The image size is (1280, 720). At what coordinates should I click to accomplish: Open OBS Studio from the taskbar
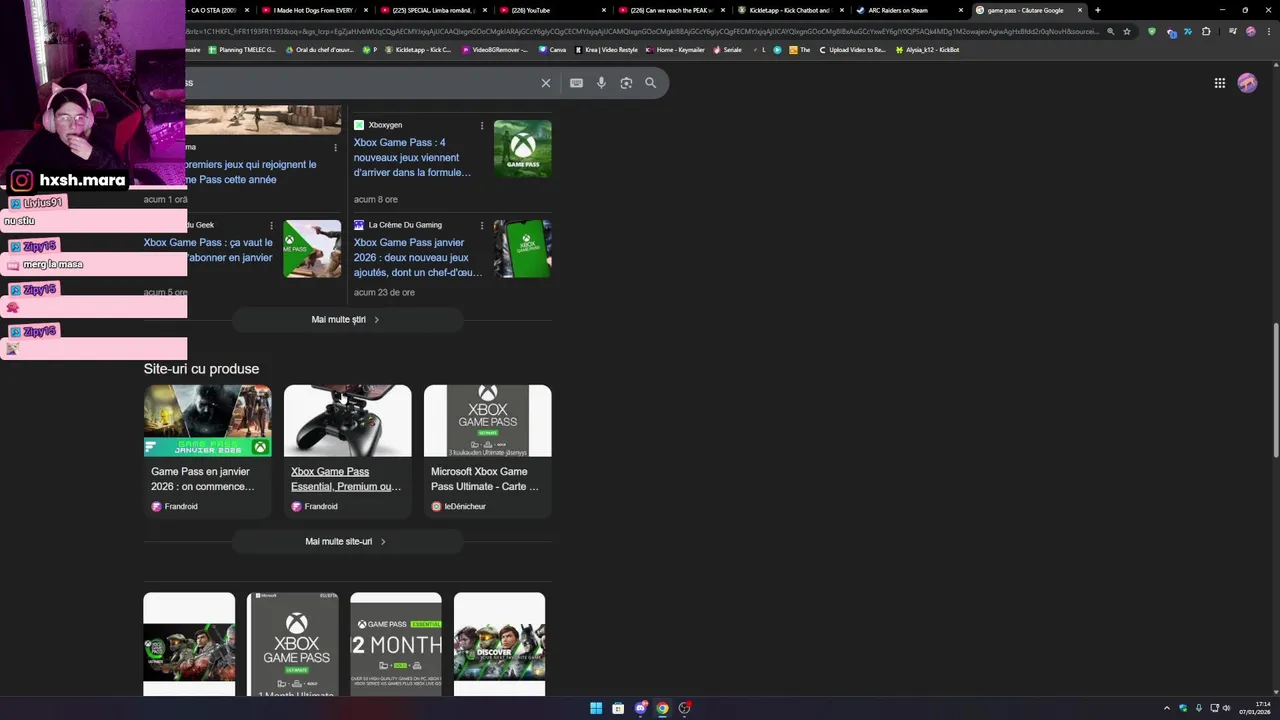pos(684,708)
